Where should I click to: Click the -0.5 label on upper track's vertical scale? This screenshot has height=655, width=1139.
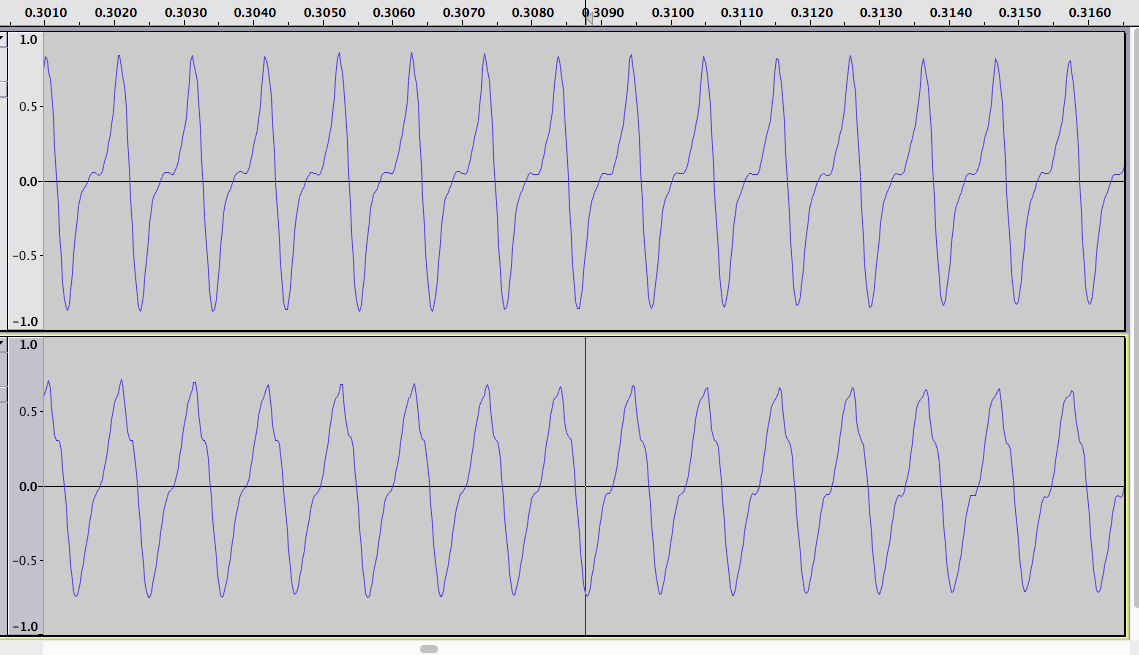25,256
